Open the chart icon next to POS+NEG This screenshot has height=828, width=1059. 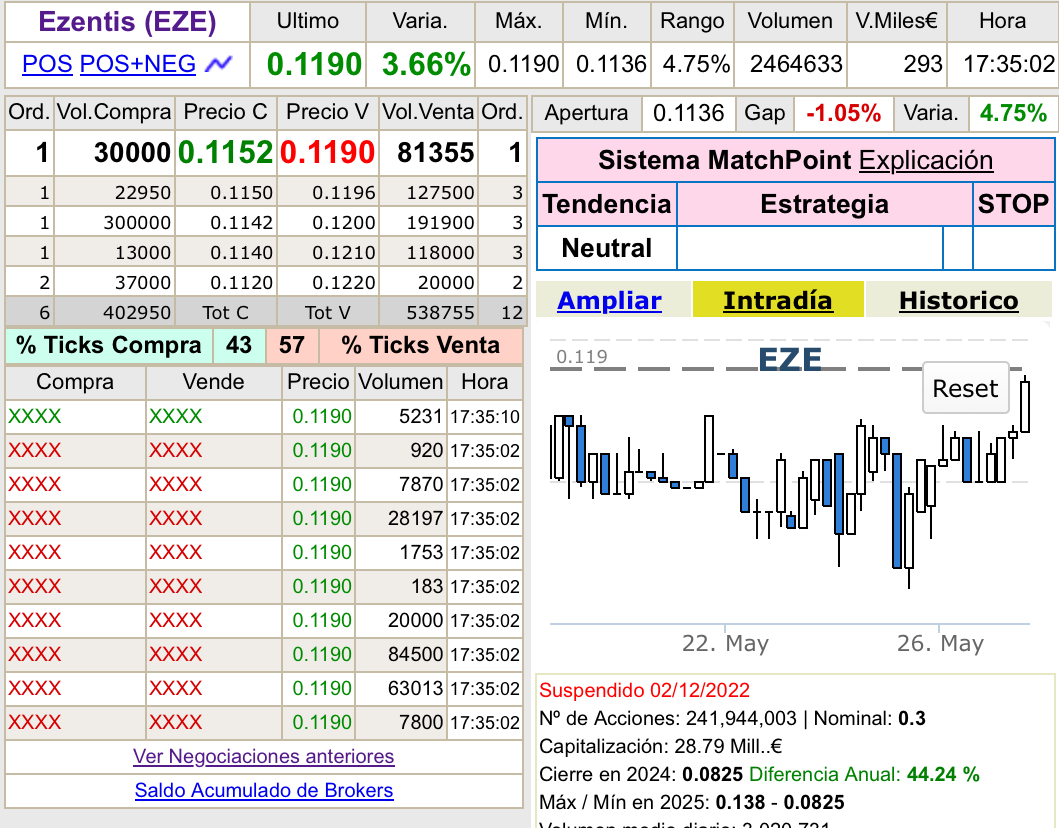point(218,64)
